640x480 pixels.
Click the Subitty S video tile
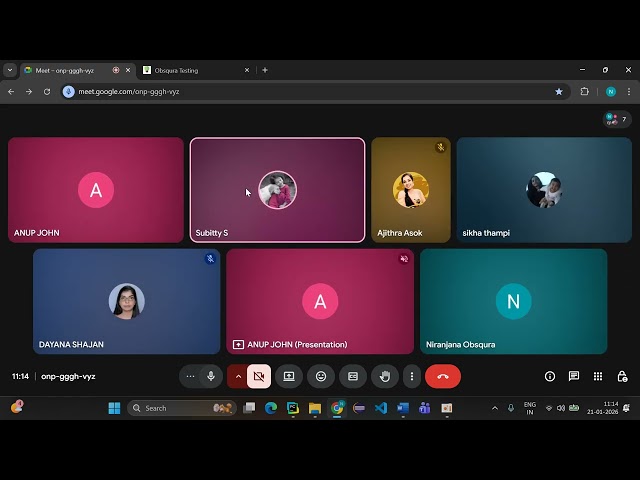coord(277,190)
